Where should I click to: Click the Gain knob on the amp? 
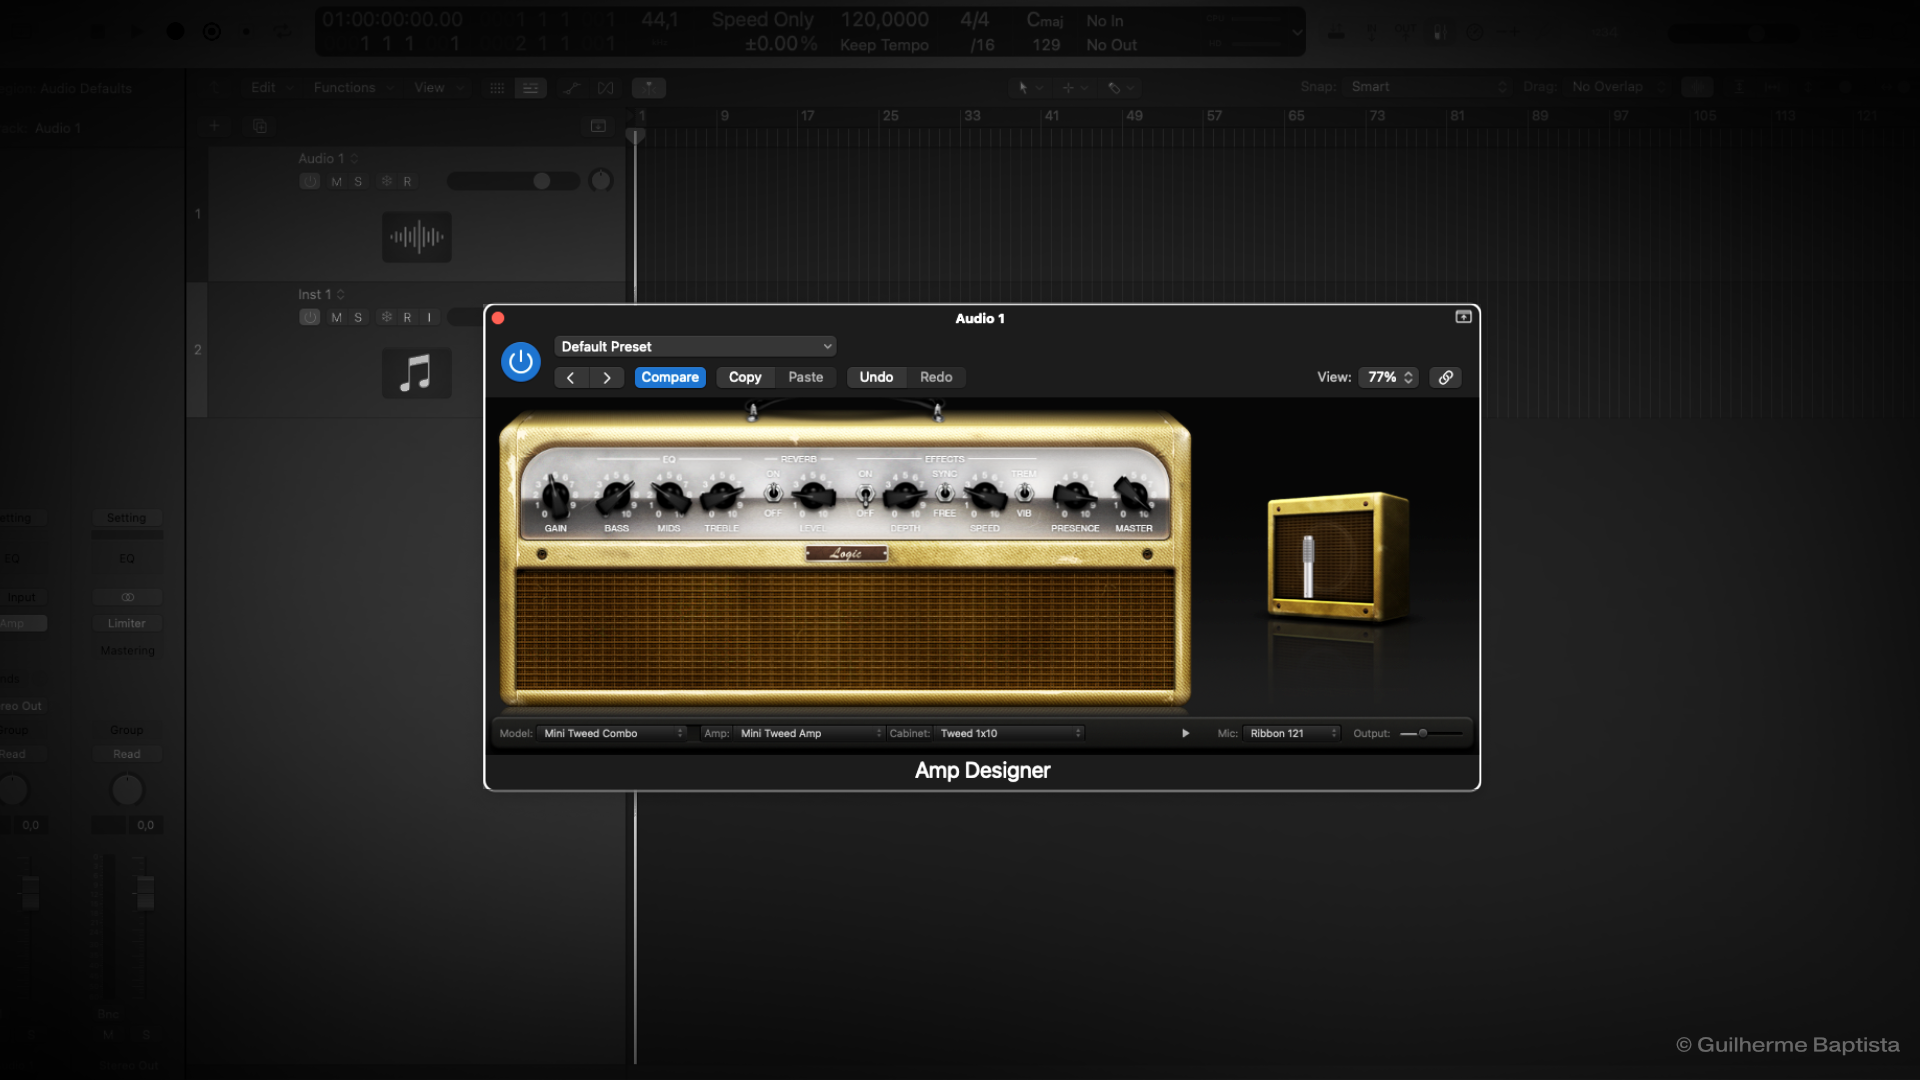pos(555,495)
